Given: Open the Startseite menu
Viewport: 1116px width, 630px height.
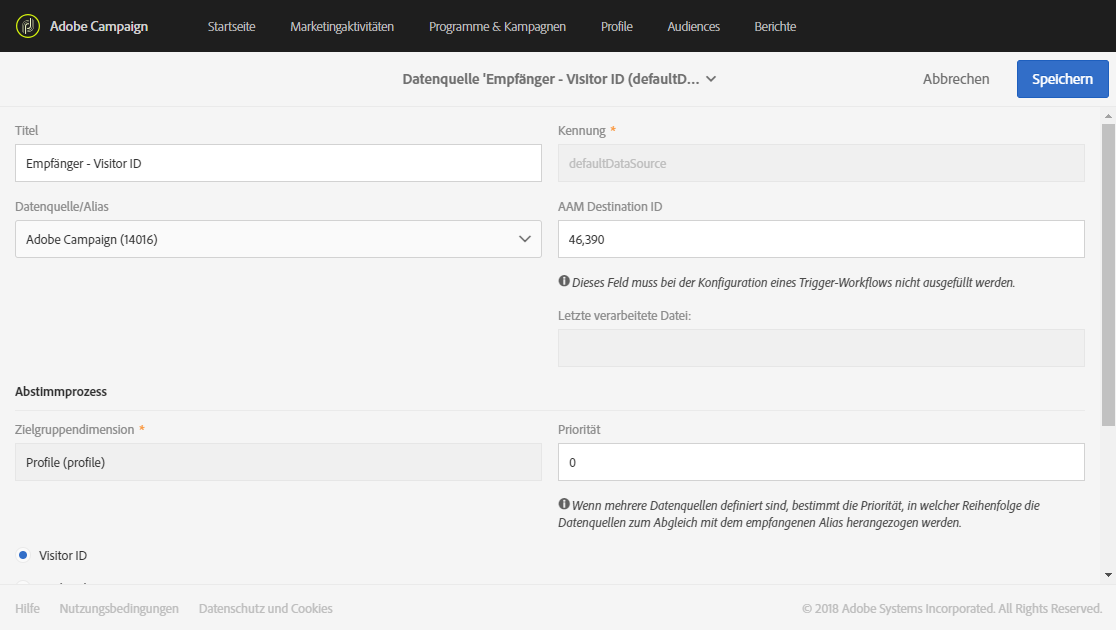Looking at the screenshot, I should (231, 26).
